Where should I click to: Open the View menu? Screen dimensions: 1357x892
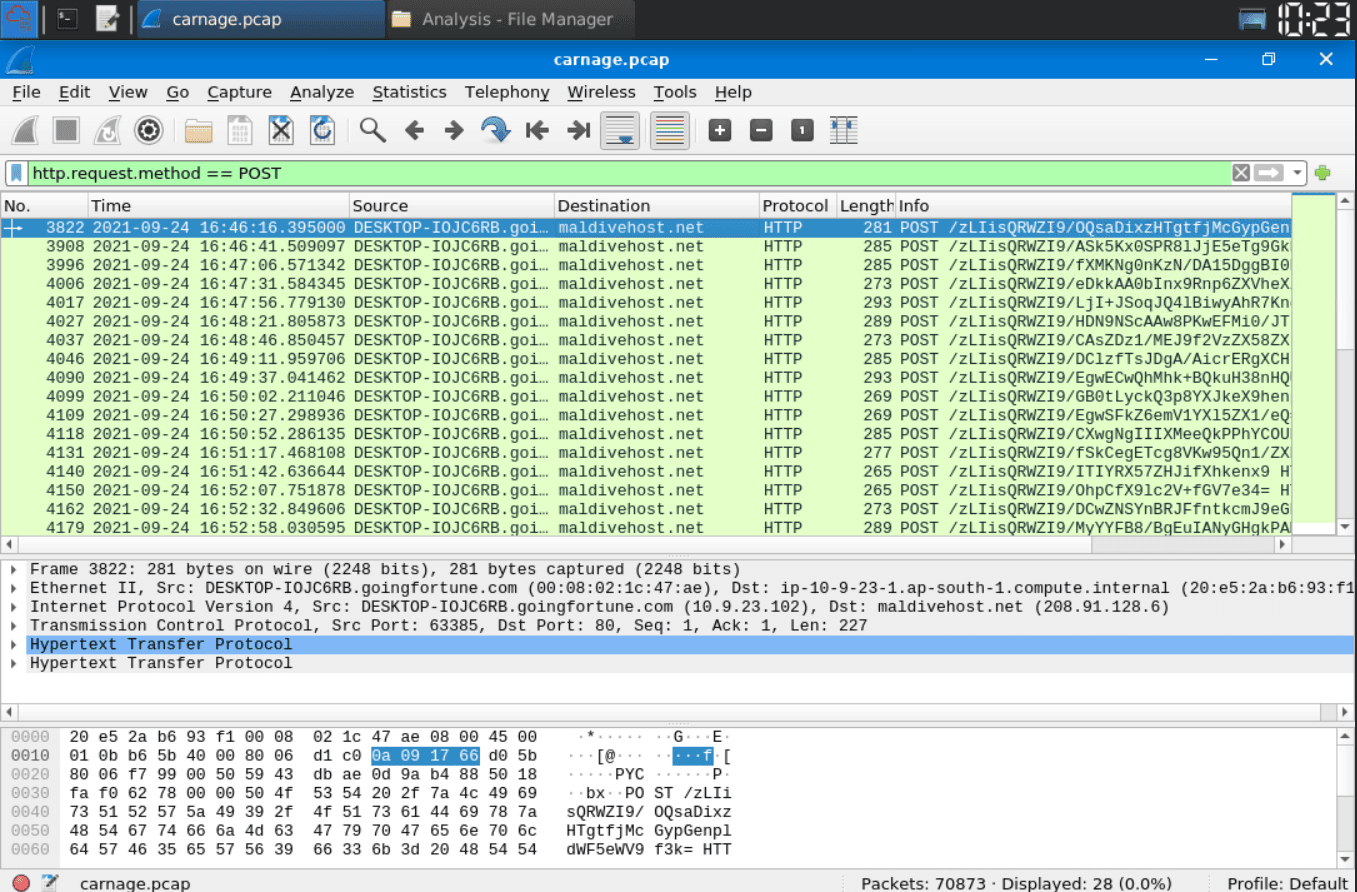(128, 92)
